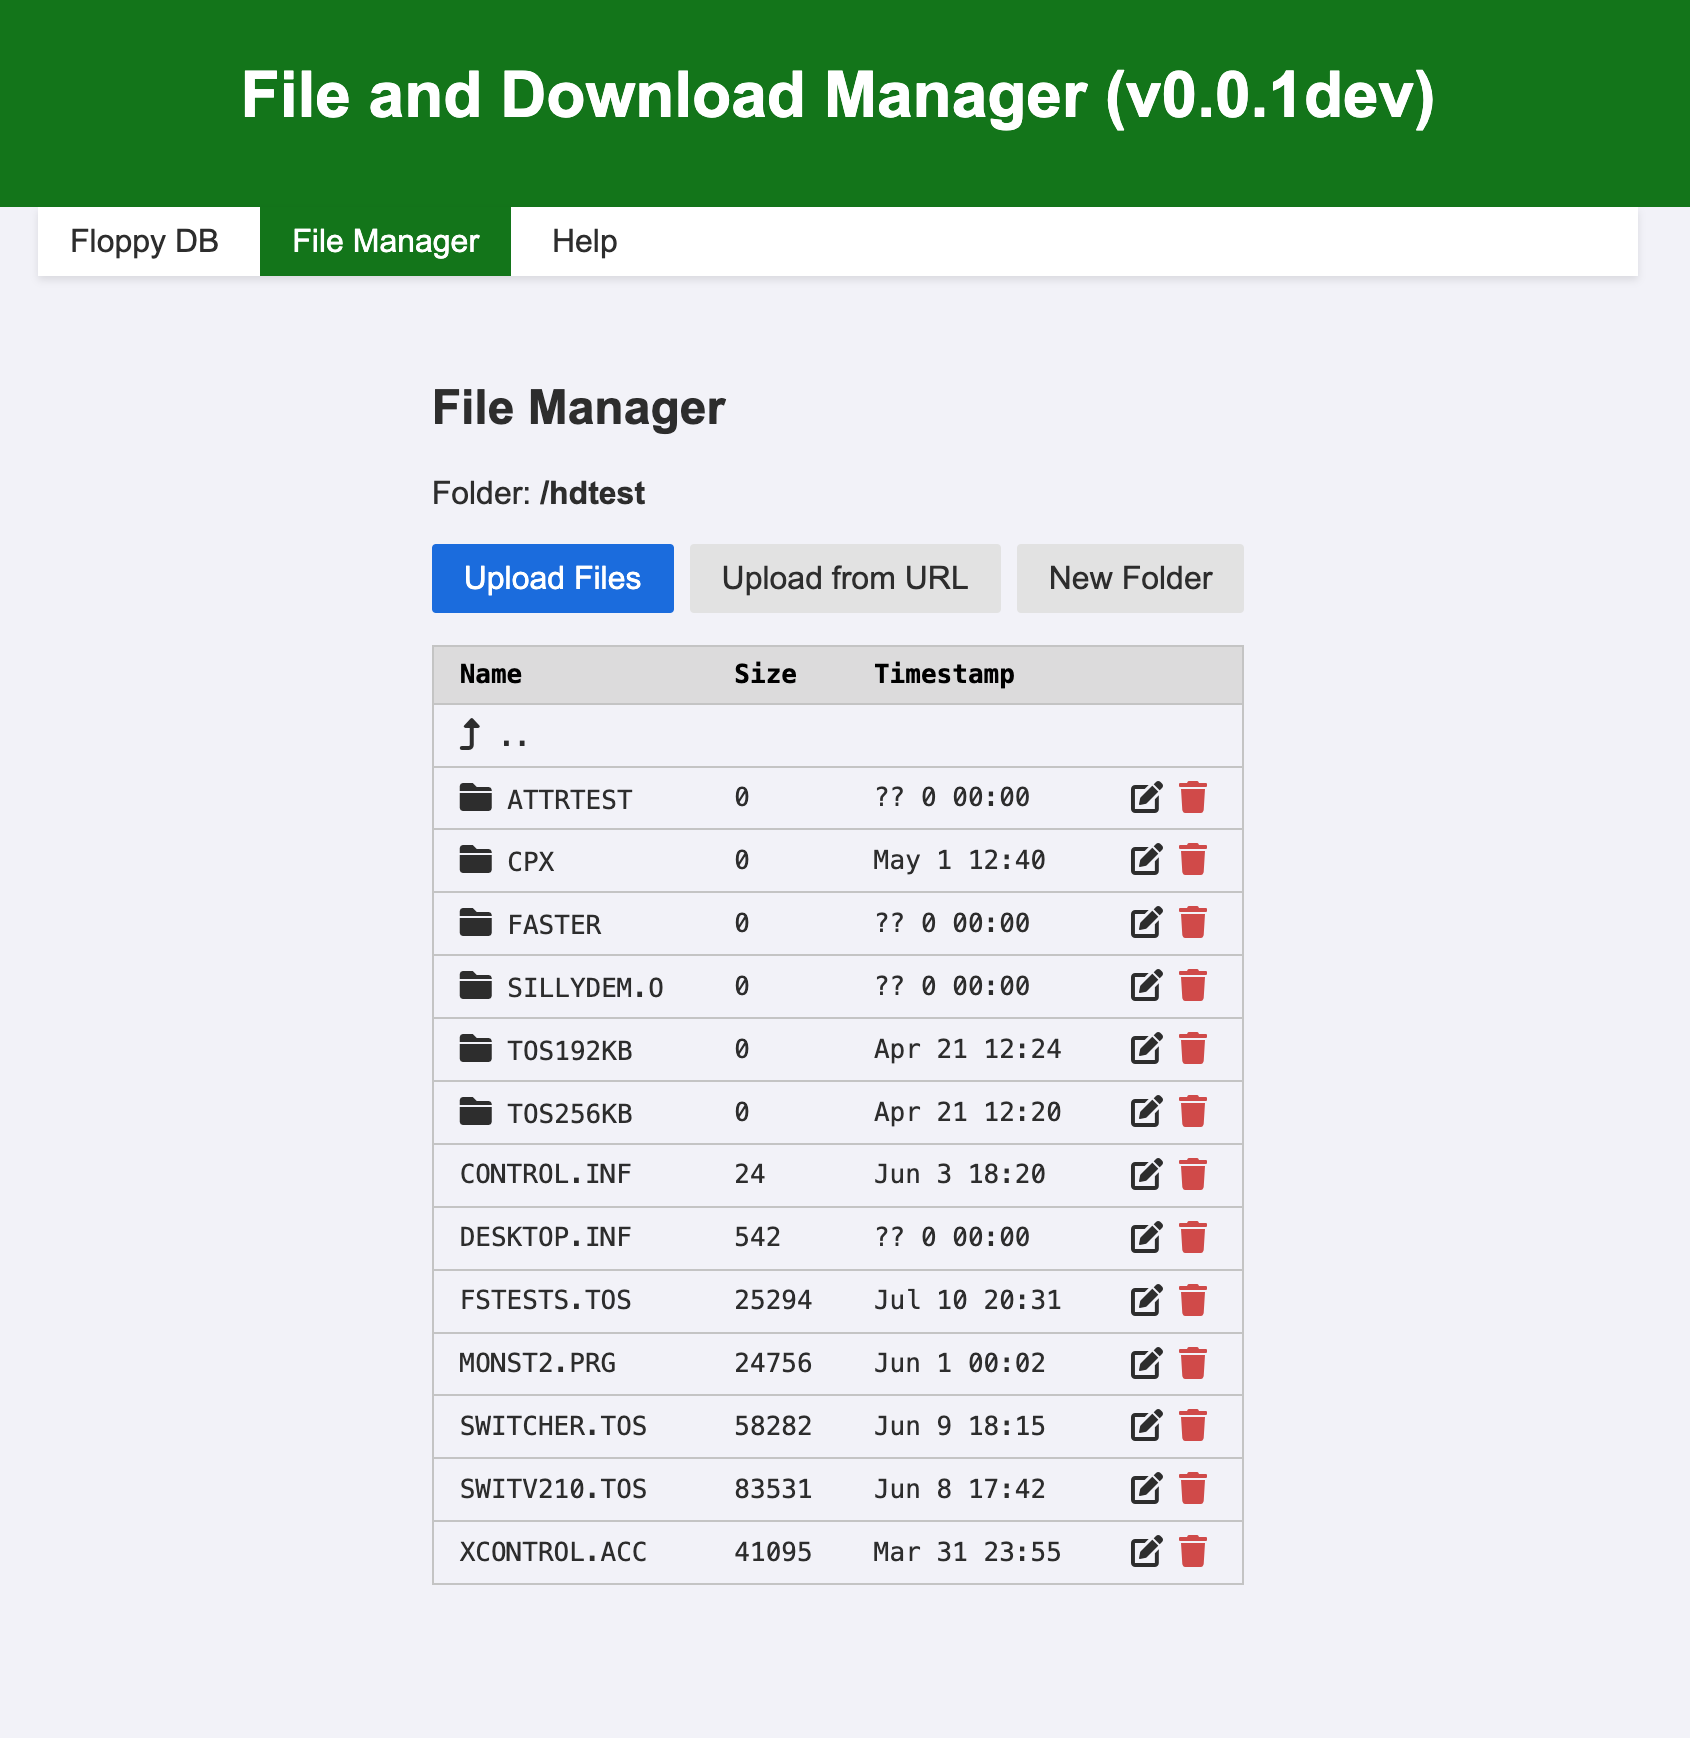Select the File Manager tab
The image size is (1690, 1738).
pyautogui.click(x=386, y=241)
